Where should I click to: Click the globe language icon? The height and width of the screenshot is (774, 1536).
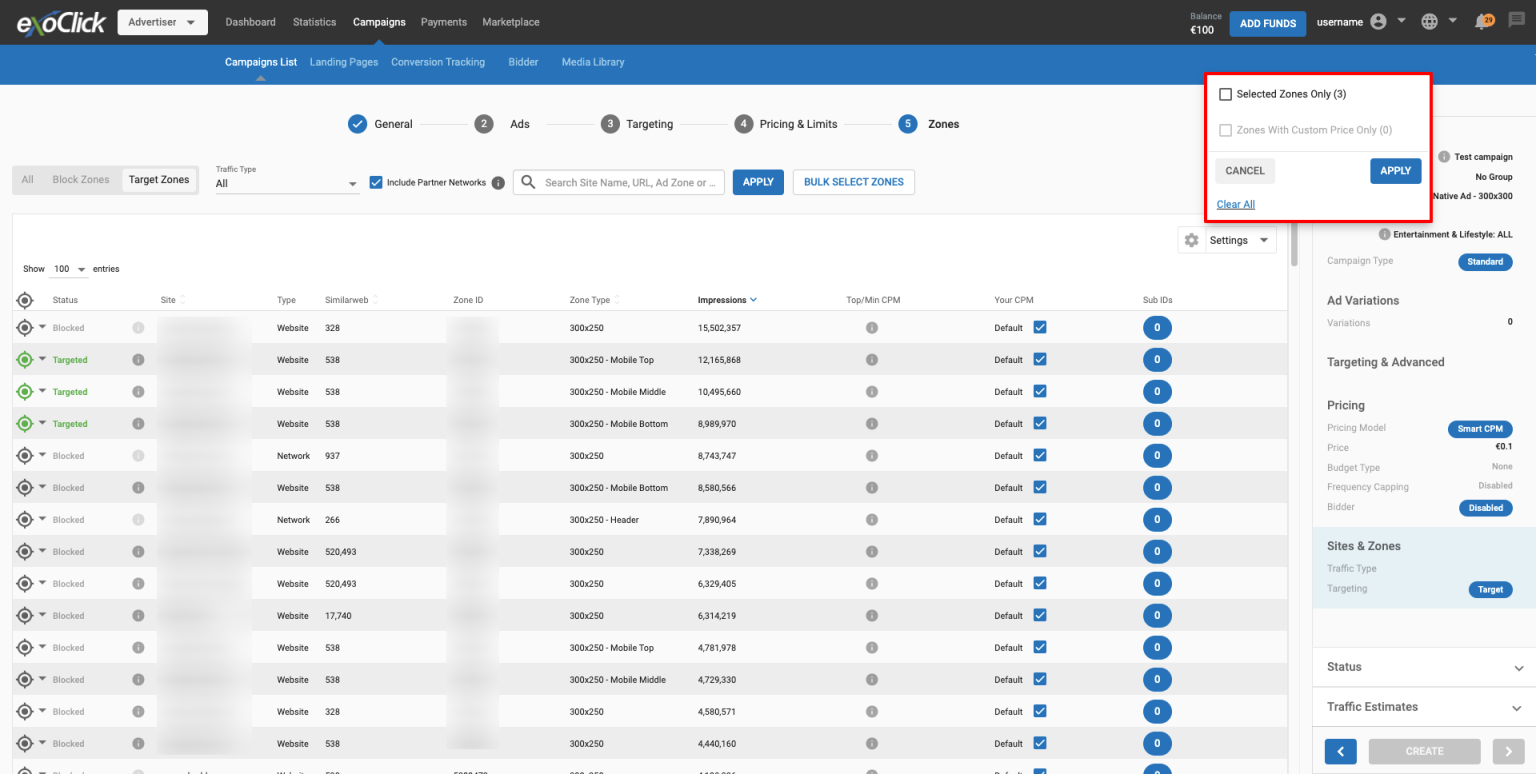click(1430, 22)
